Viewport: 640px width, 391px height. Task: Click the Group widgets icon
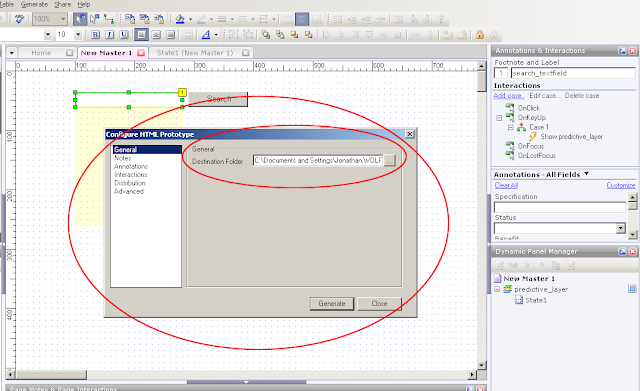pos(233,35)
